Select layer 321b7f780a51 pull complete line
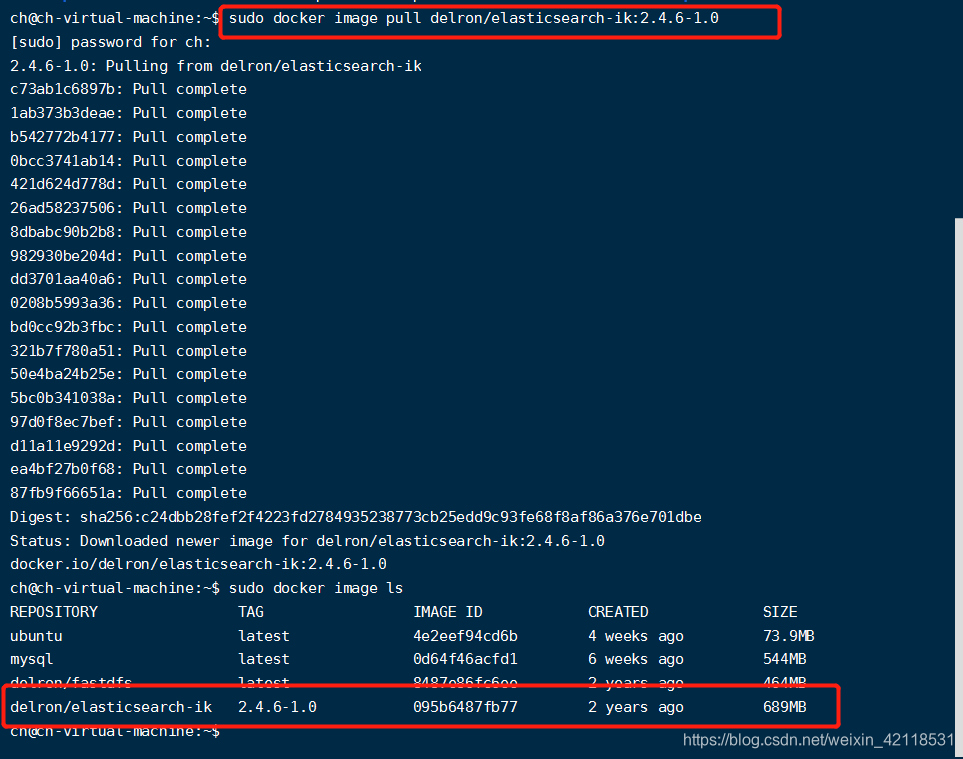 (128, 351)
